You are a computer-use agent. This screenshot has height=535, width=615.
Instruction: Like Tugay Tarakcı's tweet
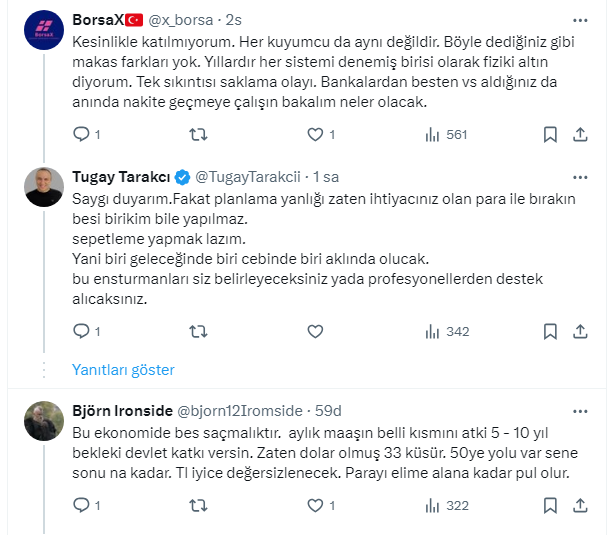pos(315,330)
